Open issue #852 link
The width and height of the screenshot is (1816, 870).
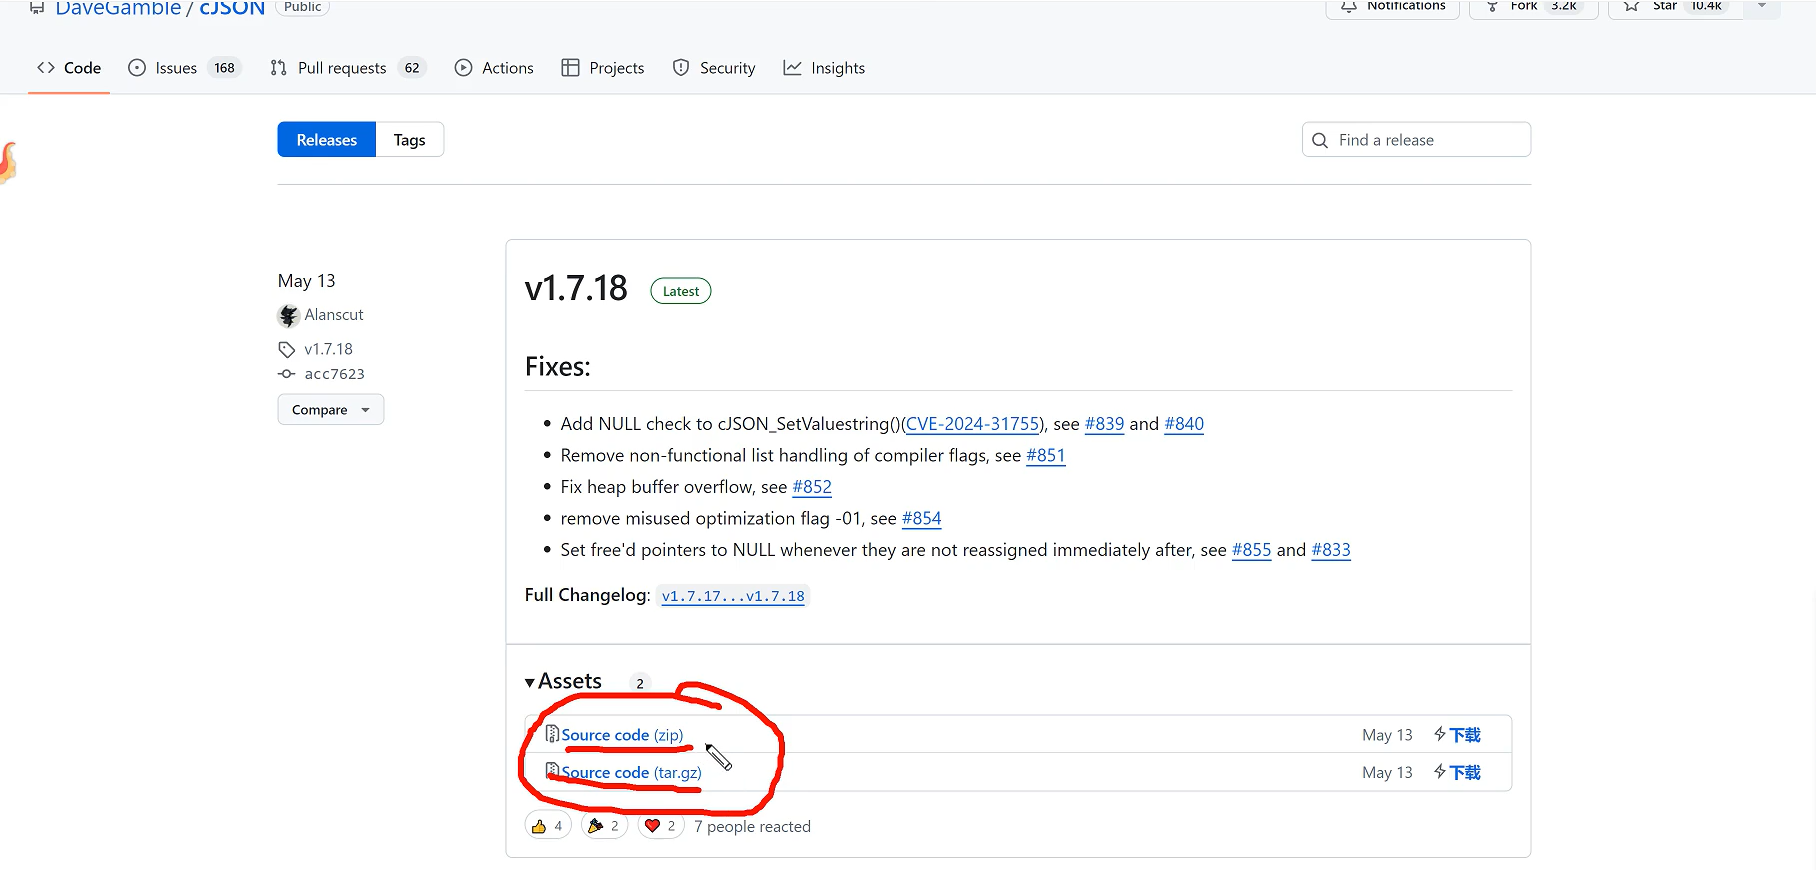(x=812, y=487)
